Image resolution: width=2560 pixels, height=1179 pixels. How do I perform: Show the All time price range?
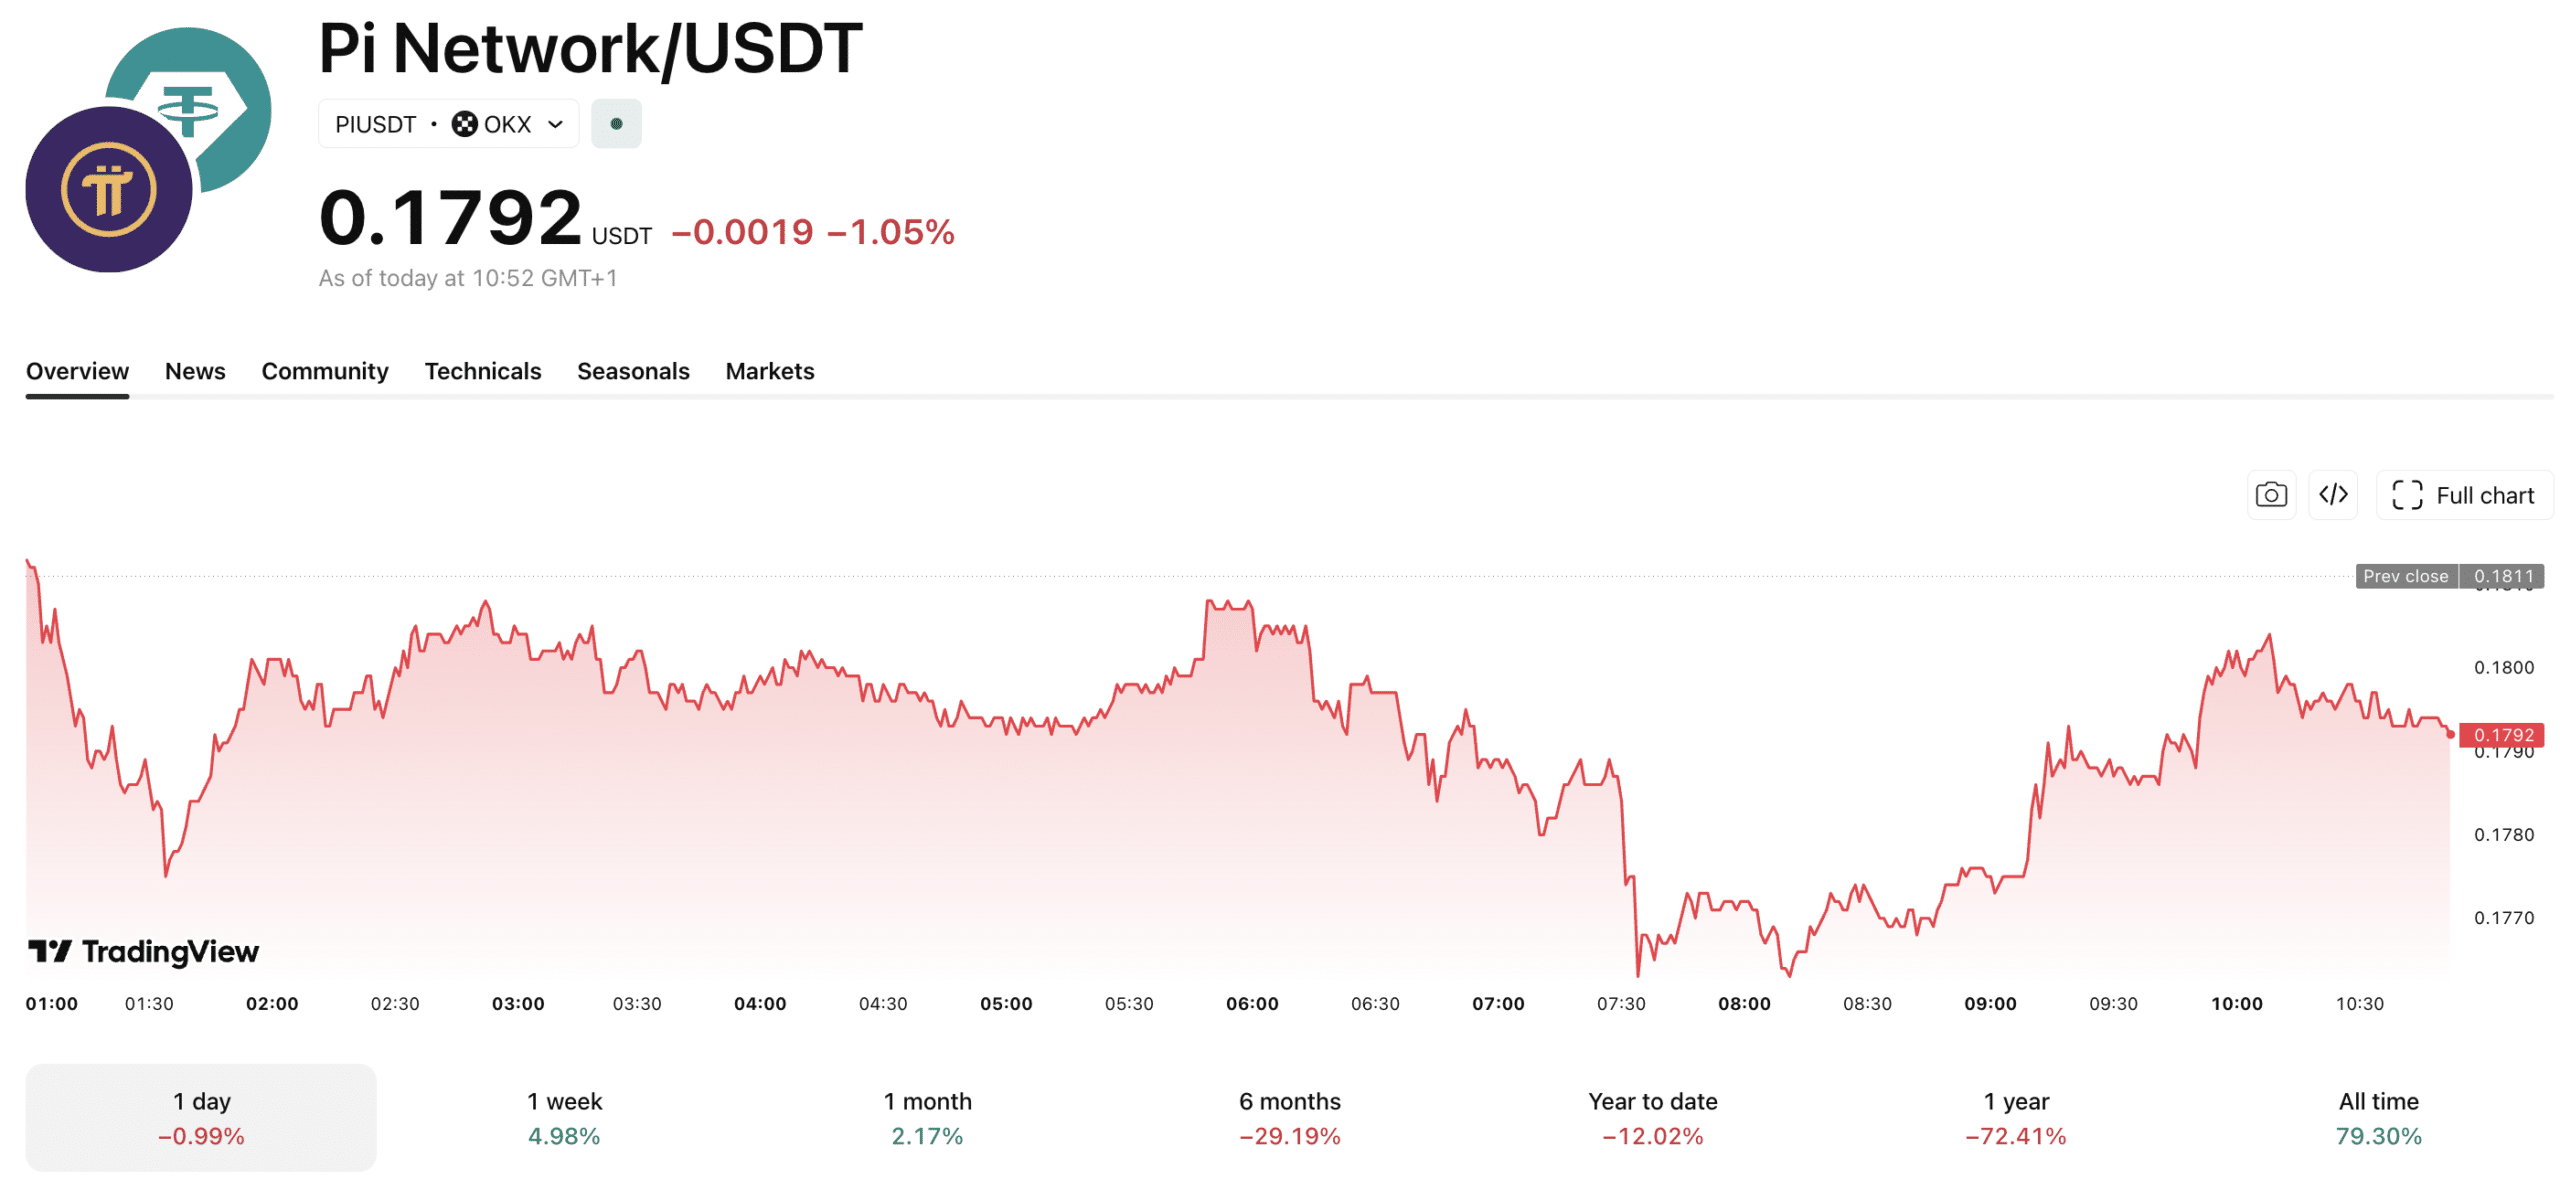coord(2378,1117)
